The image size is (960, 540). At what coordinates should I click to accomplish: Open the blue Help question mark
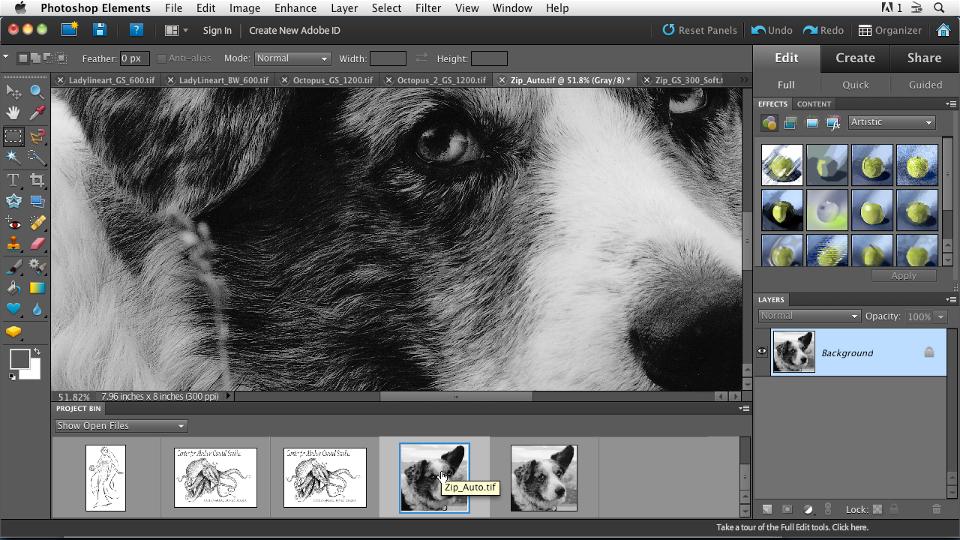point(136,29)
